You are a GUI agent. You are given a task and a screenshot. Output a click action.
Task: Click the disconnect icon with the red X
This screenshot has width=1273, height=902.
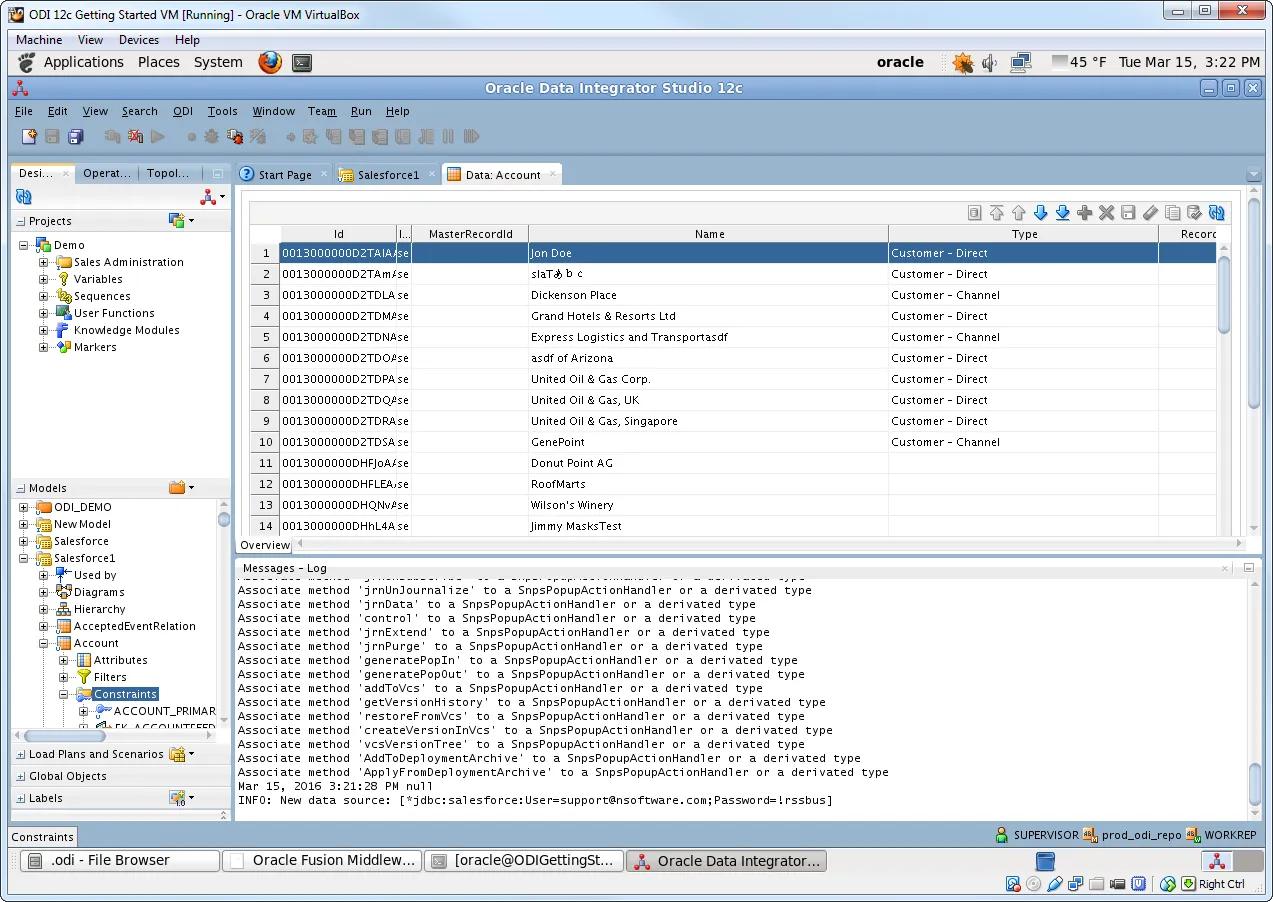pyautogui.click(x=135, y=136)
